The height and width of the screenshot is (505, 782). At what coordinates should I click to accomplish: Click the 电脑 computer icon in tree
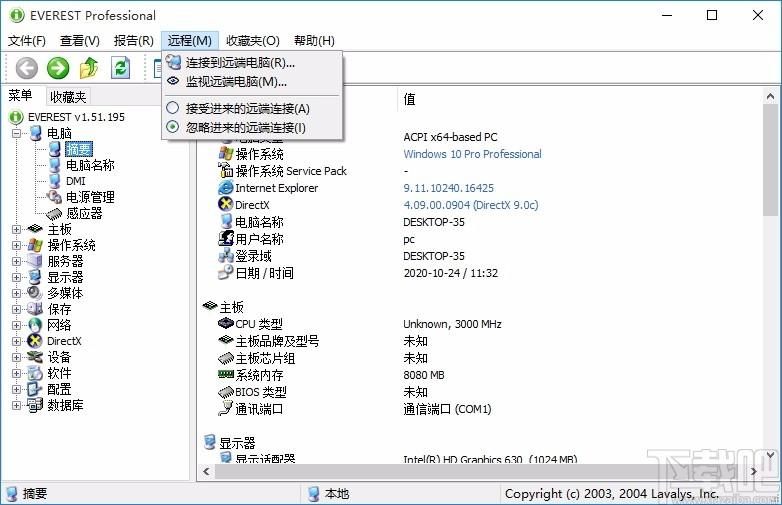click(x=36, y=133)
